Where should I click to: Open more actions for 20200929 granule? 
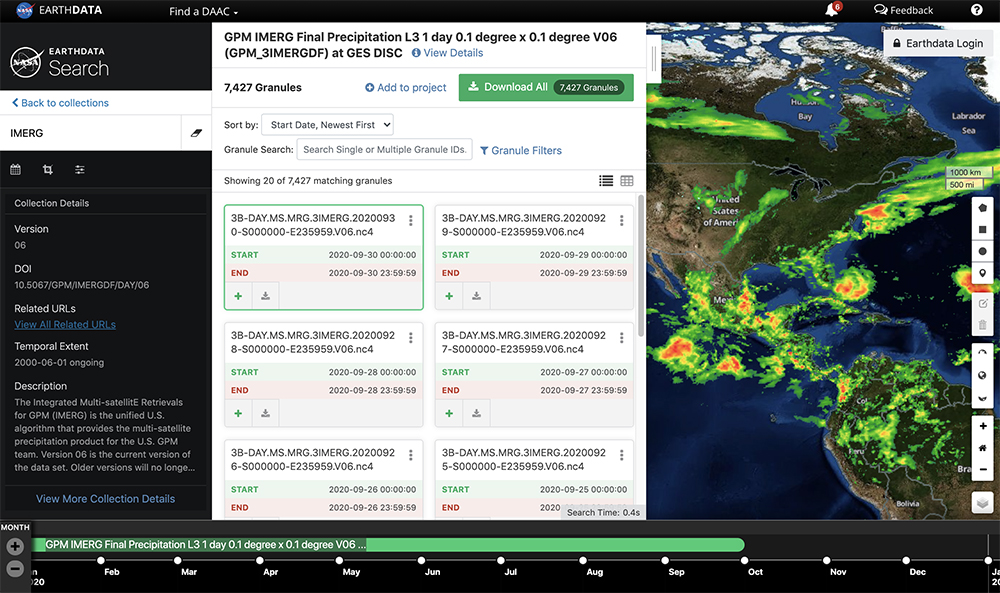(x=621, y=221)
